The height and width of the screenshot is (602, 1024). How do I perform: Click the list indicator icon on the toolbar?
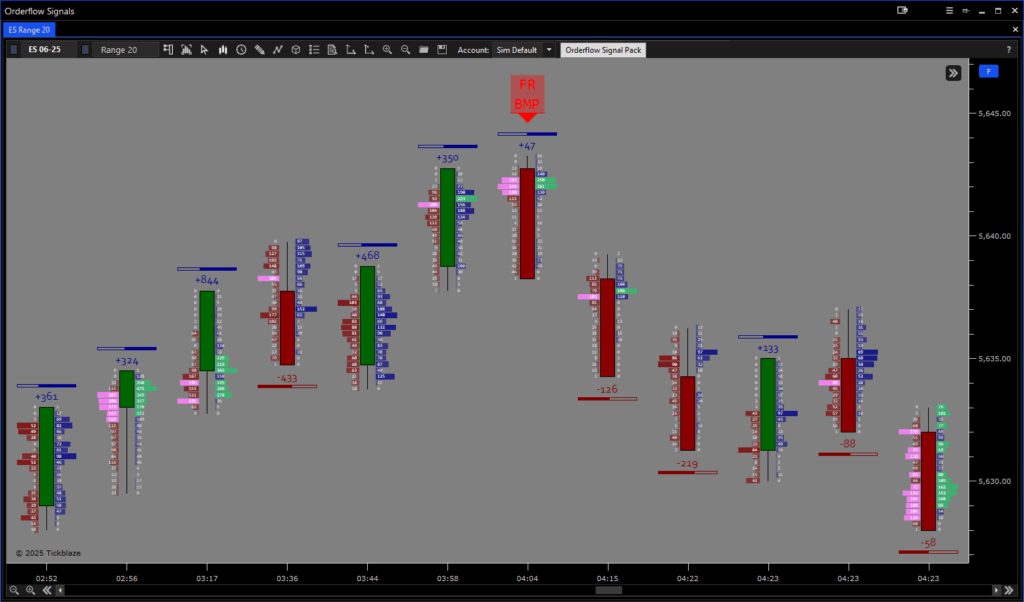(312, 49)
